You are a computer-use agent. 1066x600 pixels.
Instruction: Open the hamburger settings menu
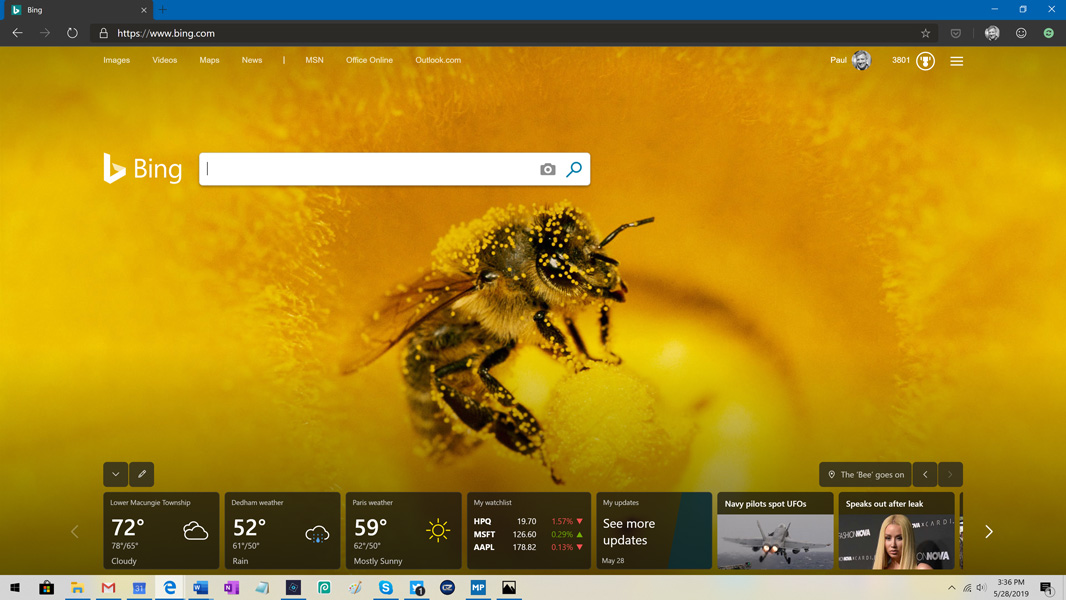coord(956,61)
